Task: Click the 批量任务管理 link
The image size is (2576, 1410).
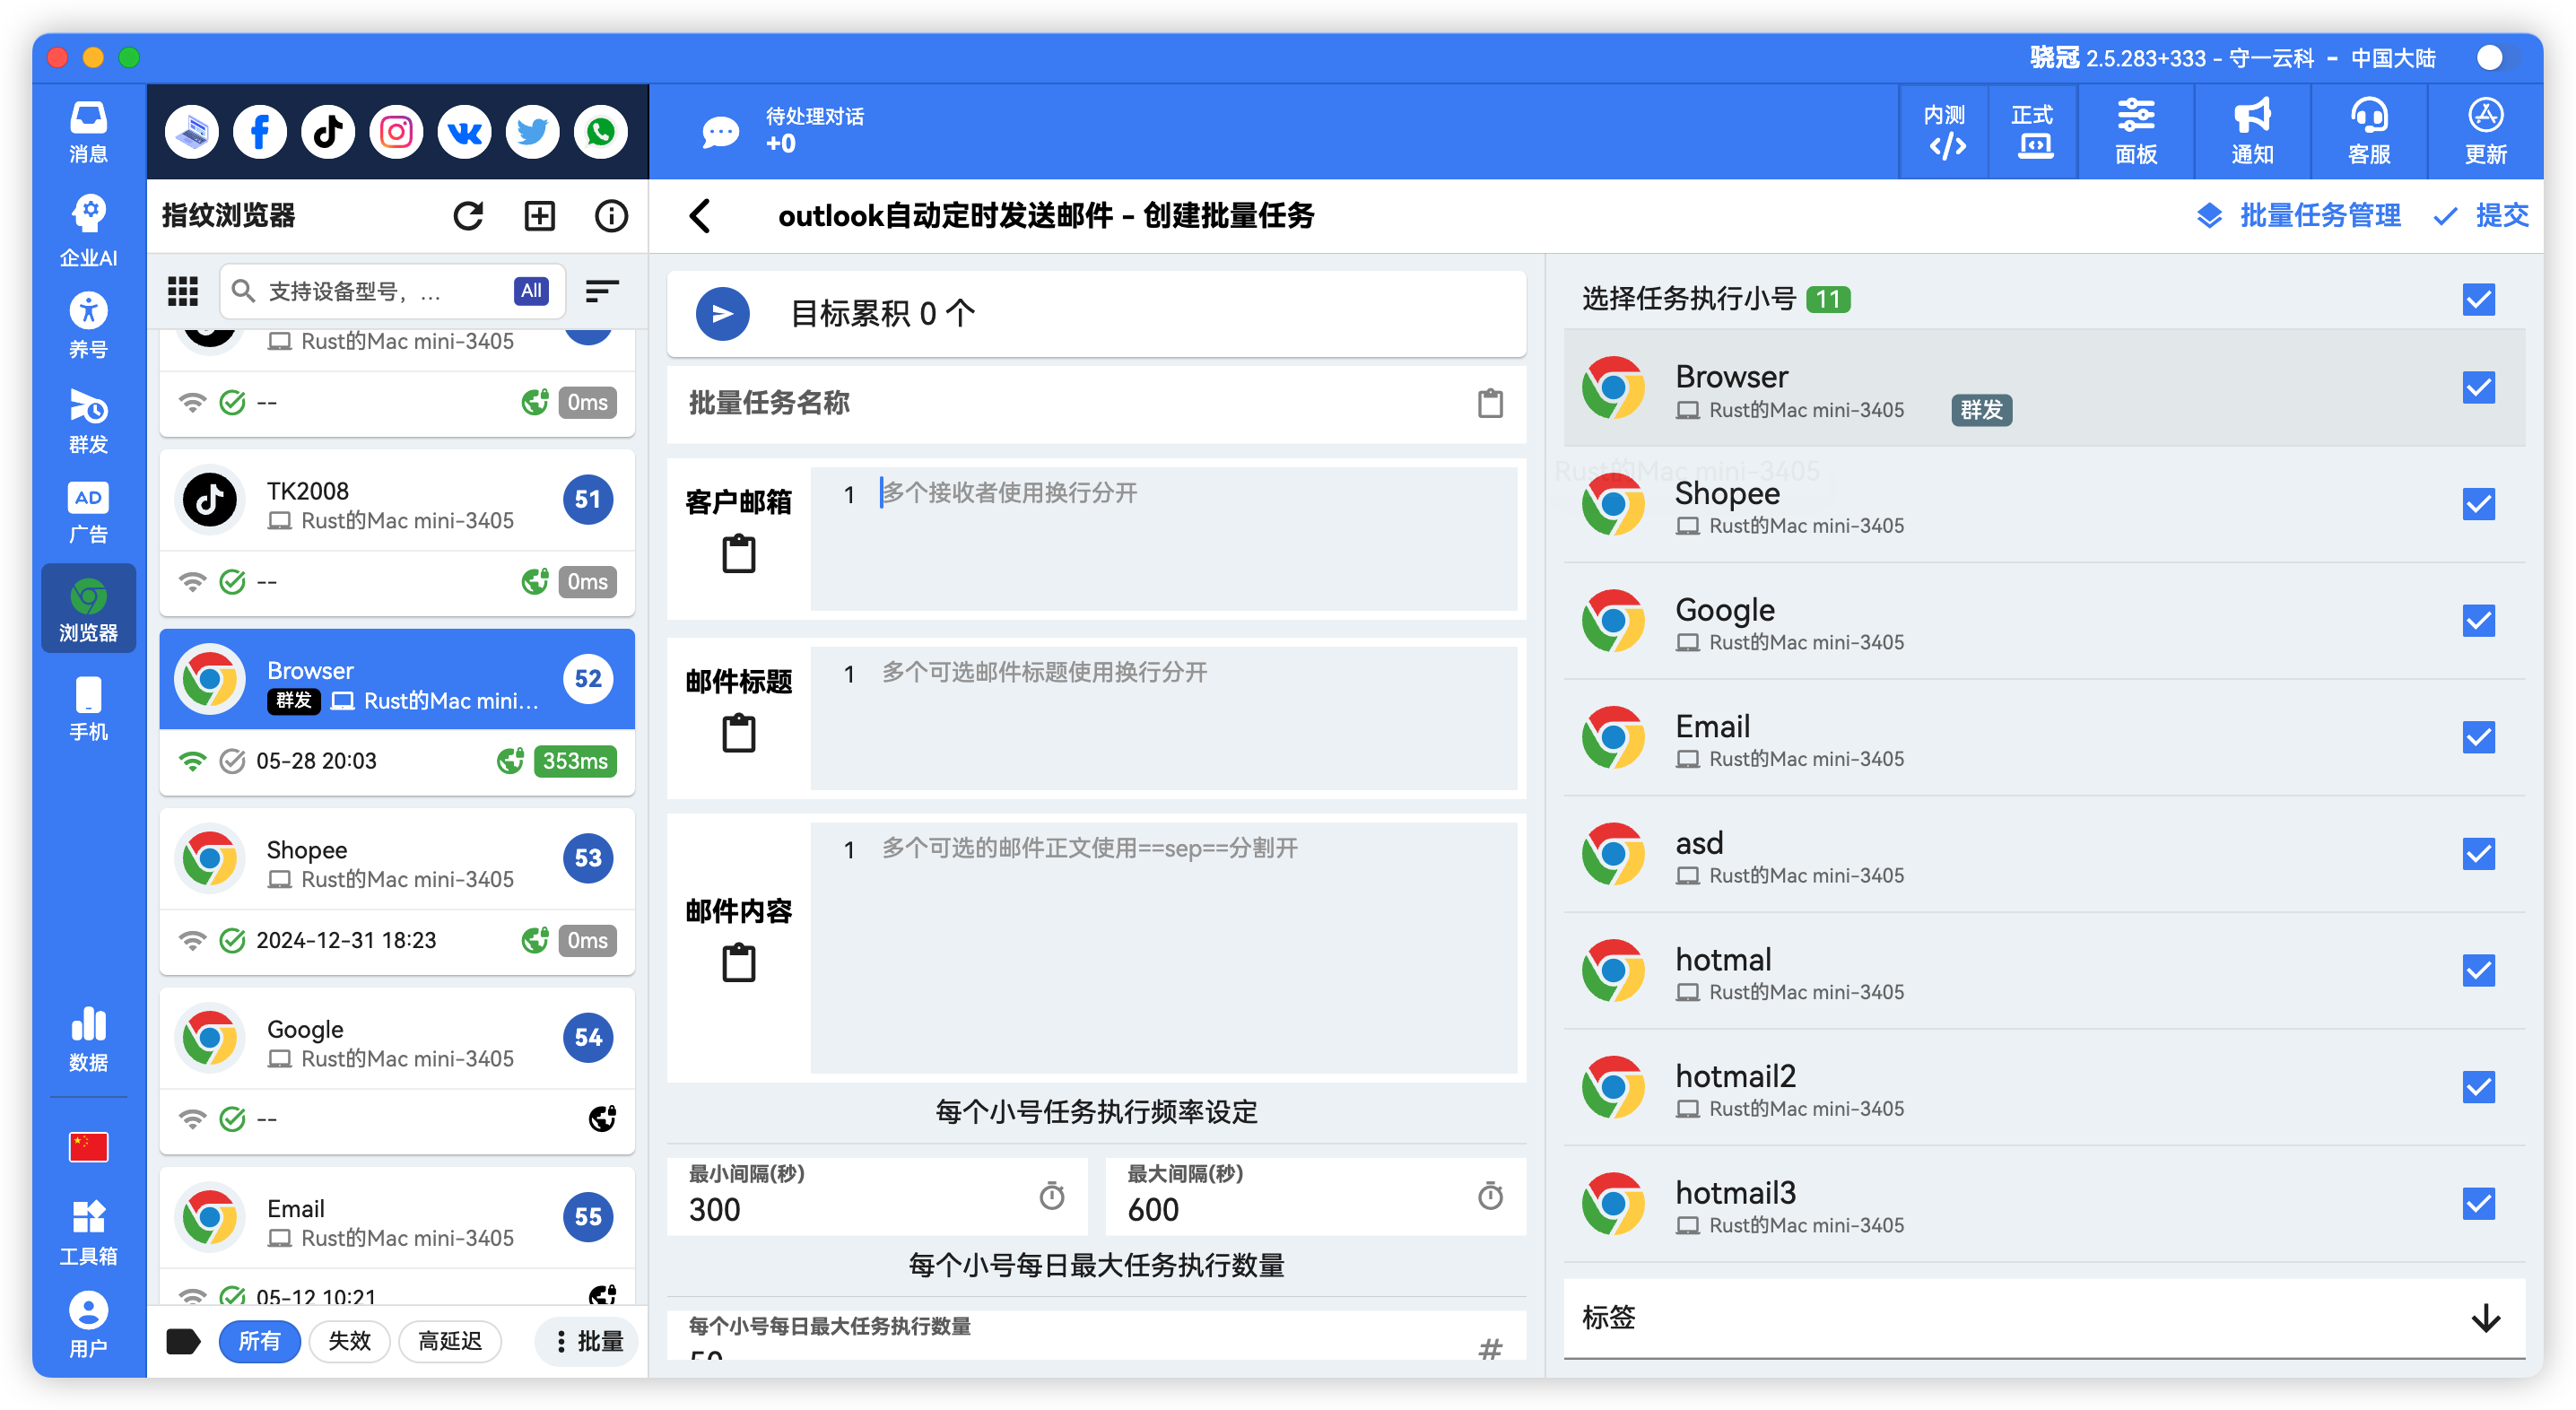Action: tap(2298, 215)
